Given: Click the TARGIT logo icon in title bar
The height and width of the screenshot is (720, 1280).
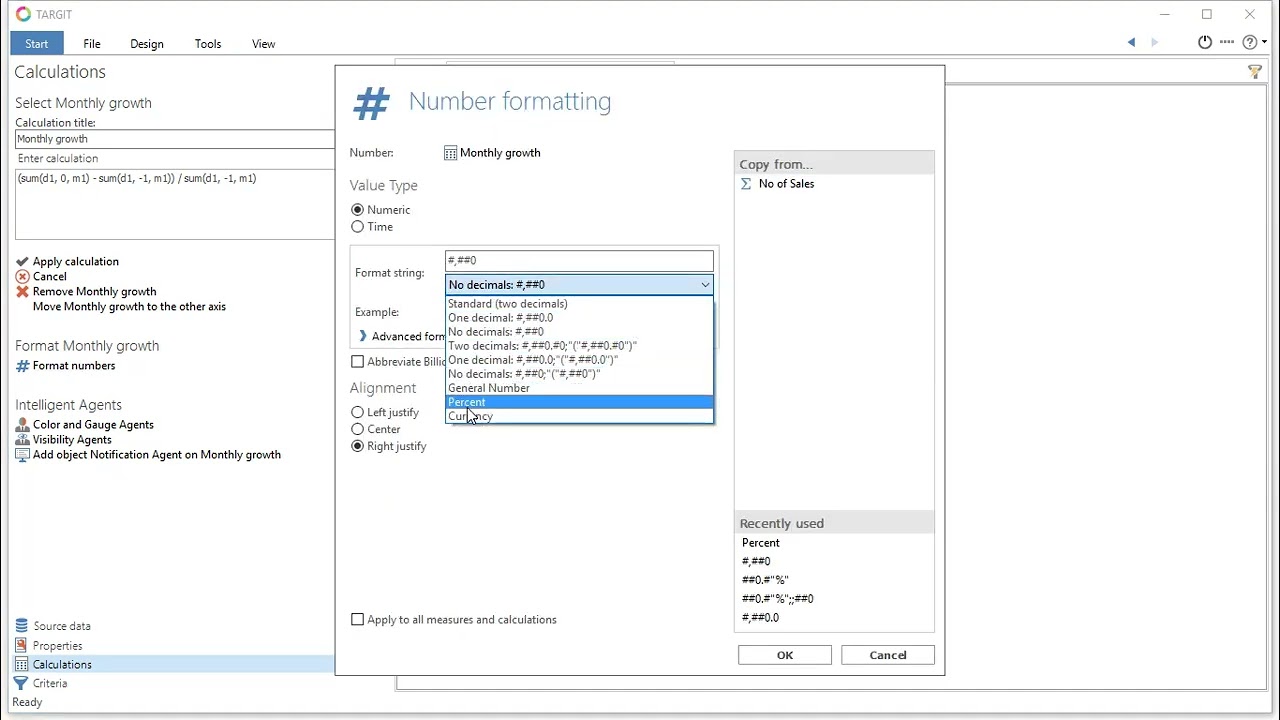Looking at the screenshot, I should click(x=23, y=14).
